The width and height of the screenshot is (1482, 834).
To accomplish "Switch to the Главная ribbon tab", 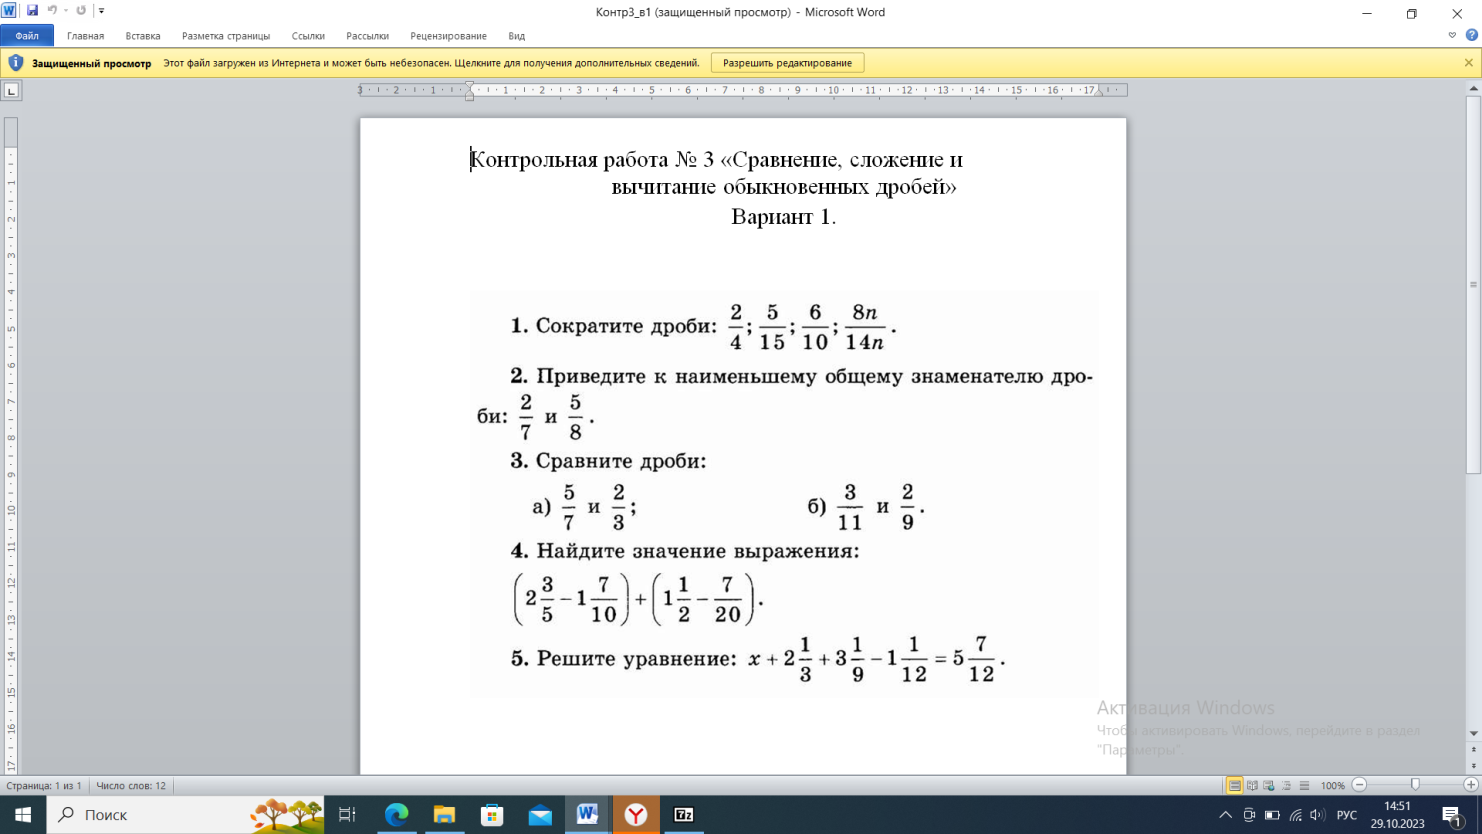I will point(85,36).
